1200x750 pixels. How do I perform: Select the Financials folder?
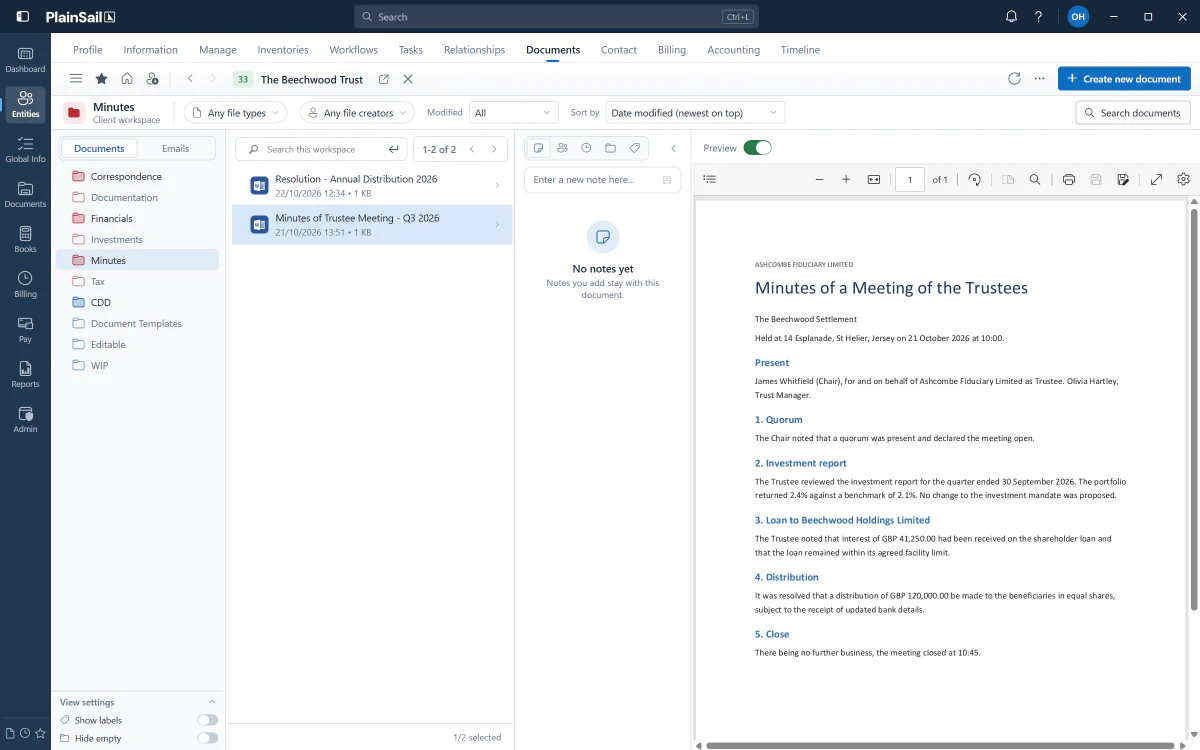137,218
